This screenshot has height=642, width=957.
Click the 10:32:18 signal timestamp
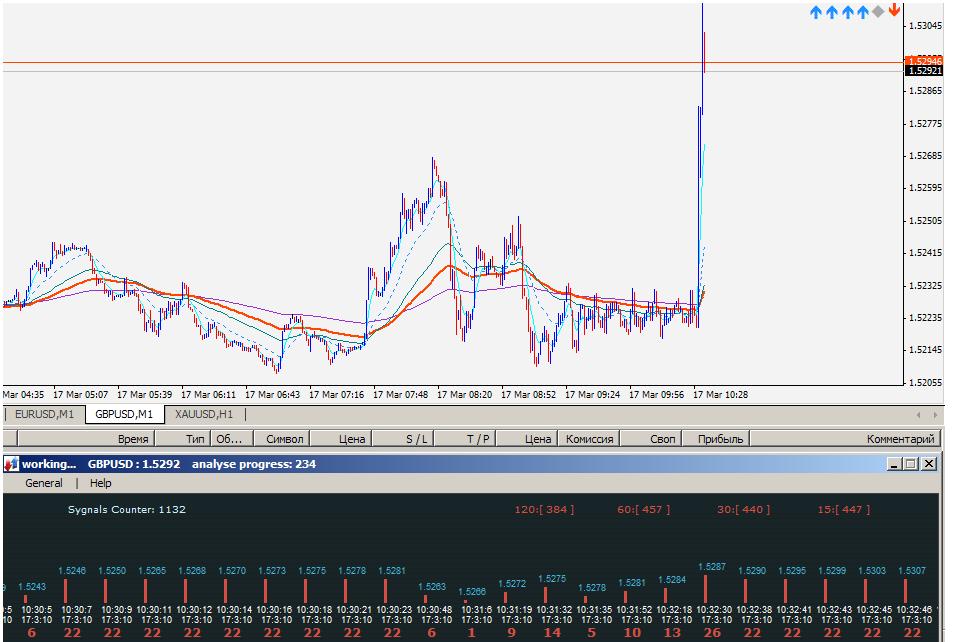tap(674, 609)
